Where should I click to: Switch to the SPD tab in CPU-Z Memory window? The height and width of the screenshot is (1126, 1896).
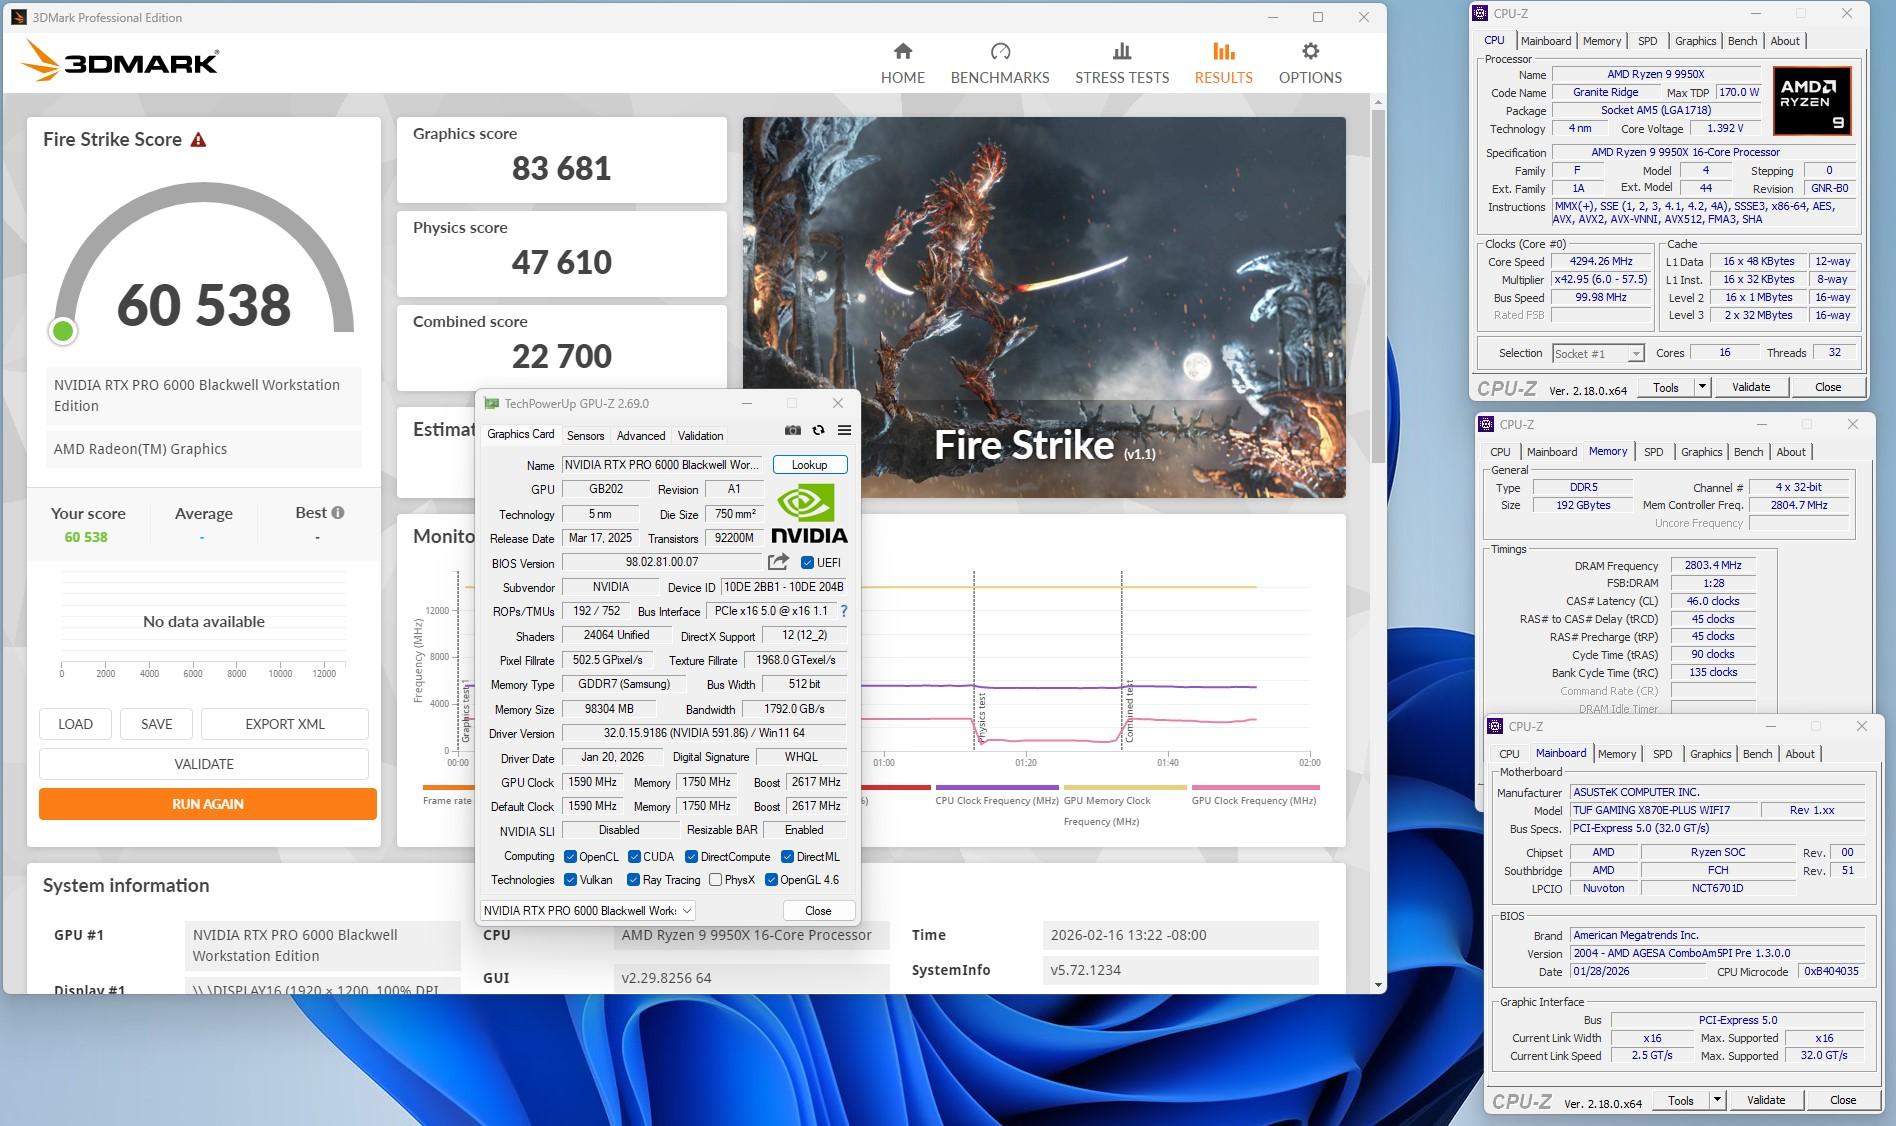click(x=1653, y=452)
